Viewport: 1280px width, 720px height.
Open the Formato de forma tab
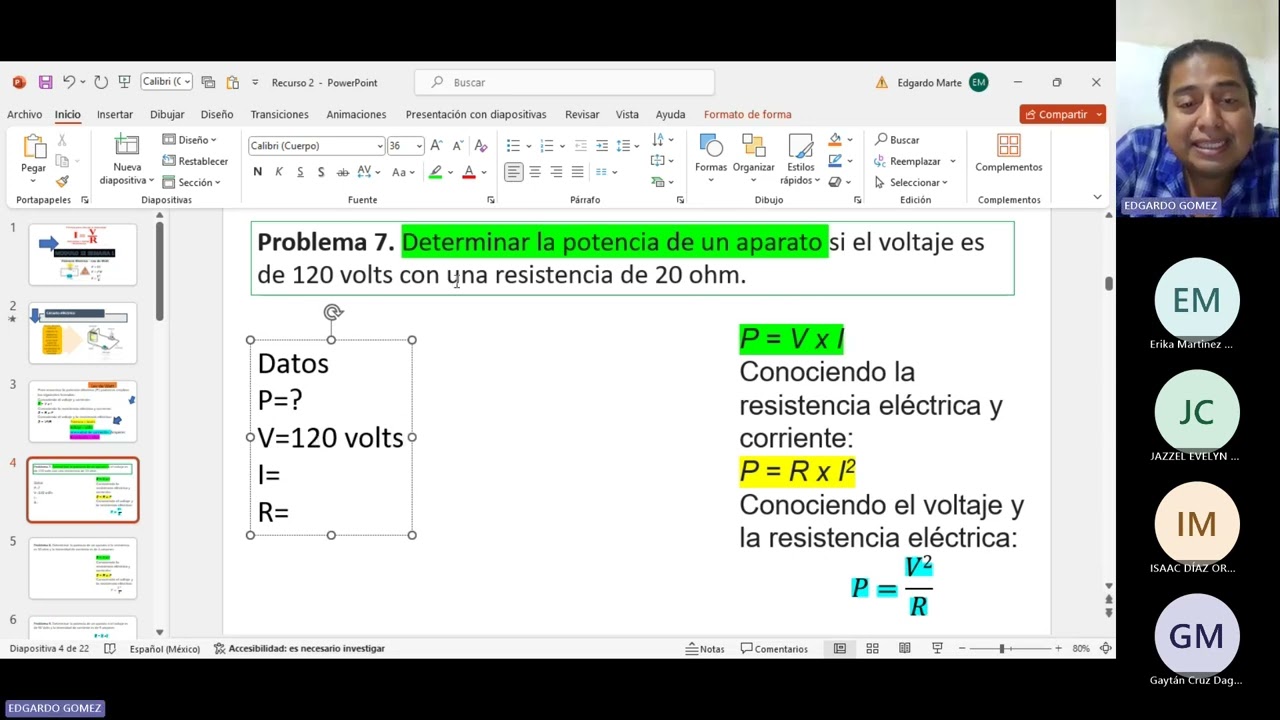(747, 115)
